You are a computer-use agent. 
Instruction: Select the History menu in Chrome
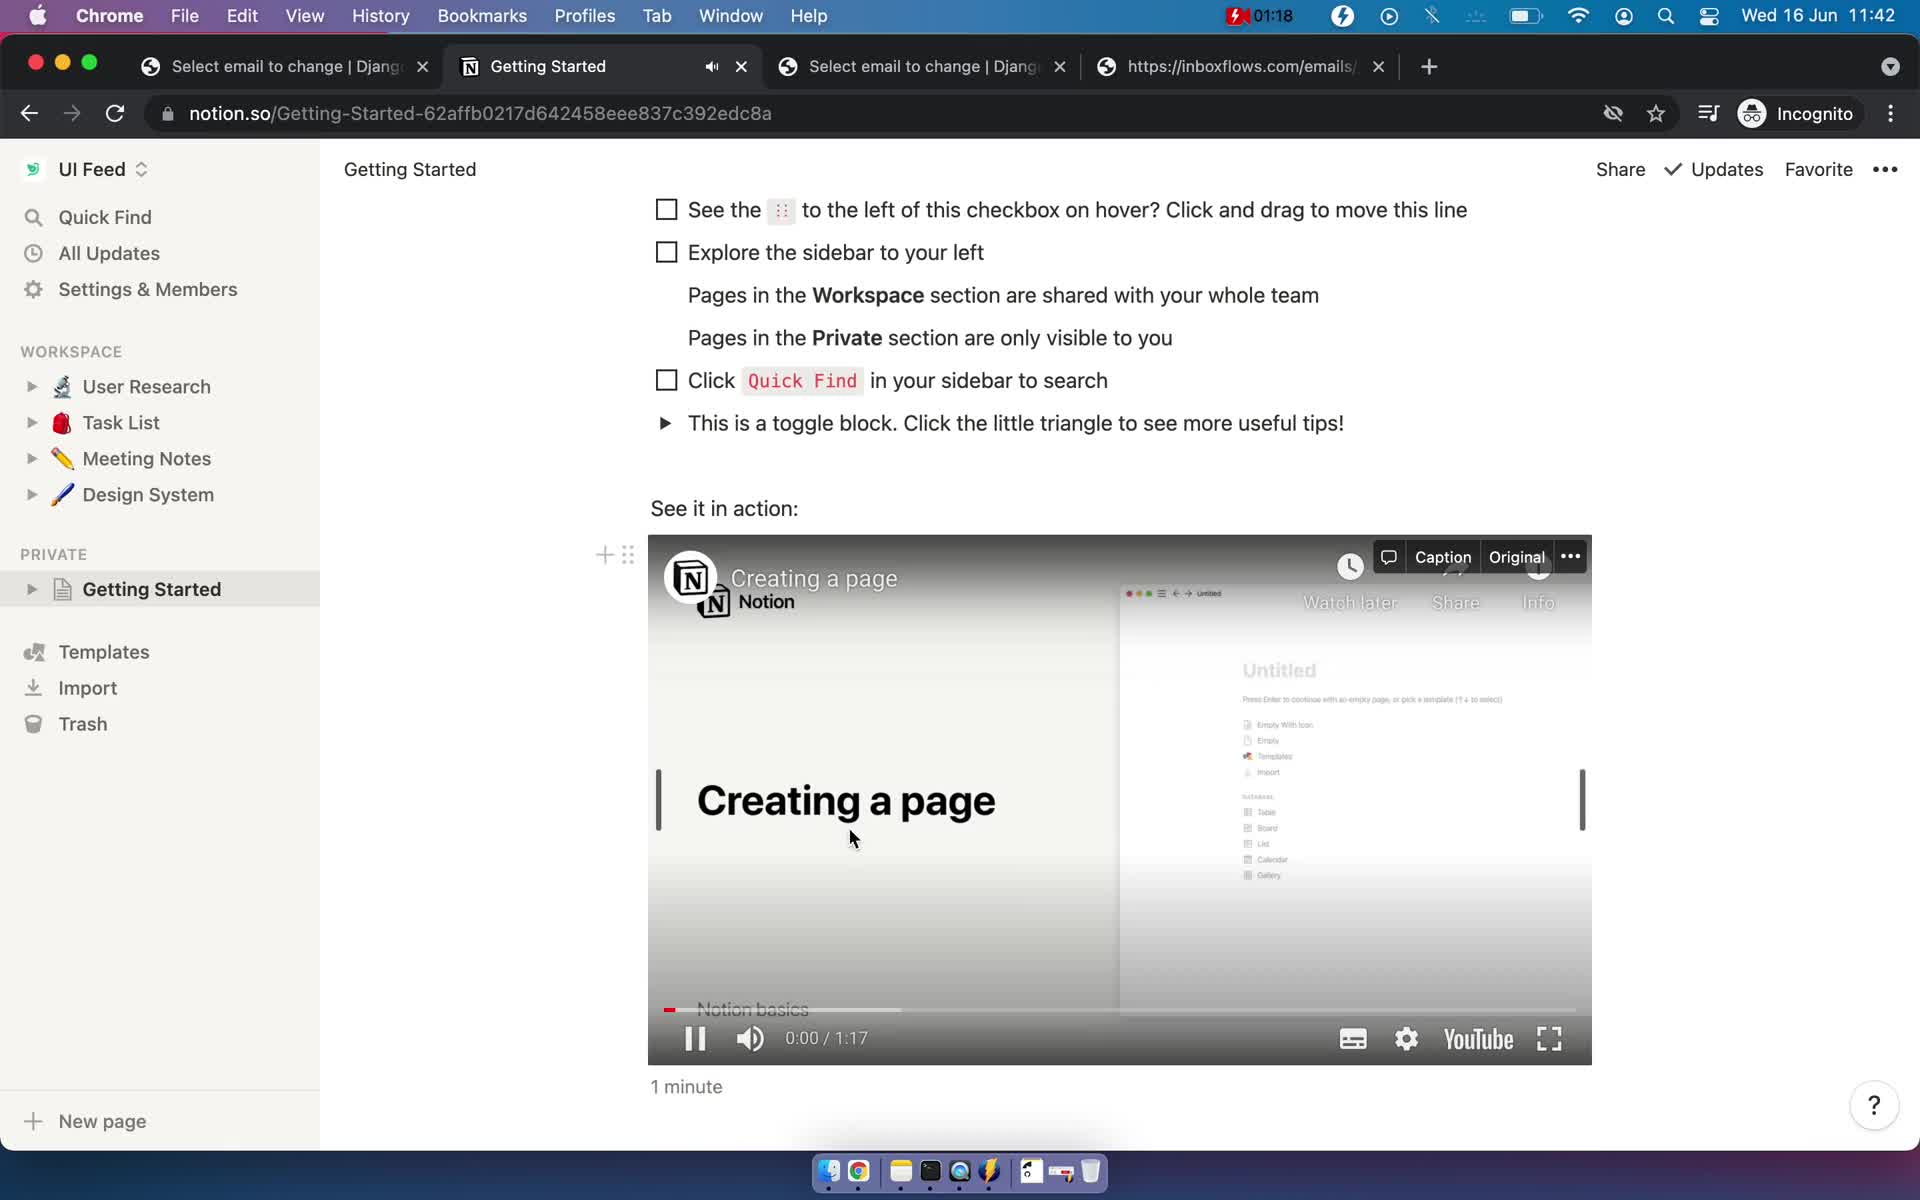[380, 15]
